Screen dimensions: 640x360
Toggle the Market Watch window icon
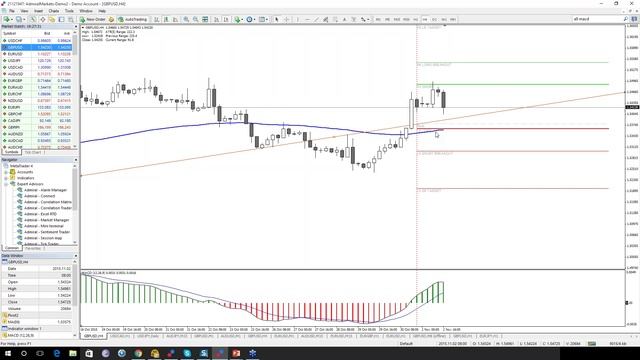pyautogui.click(x=33, y=19)
